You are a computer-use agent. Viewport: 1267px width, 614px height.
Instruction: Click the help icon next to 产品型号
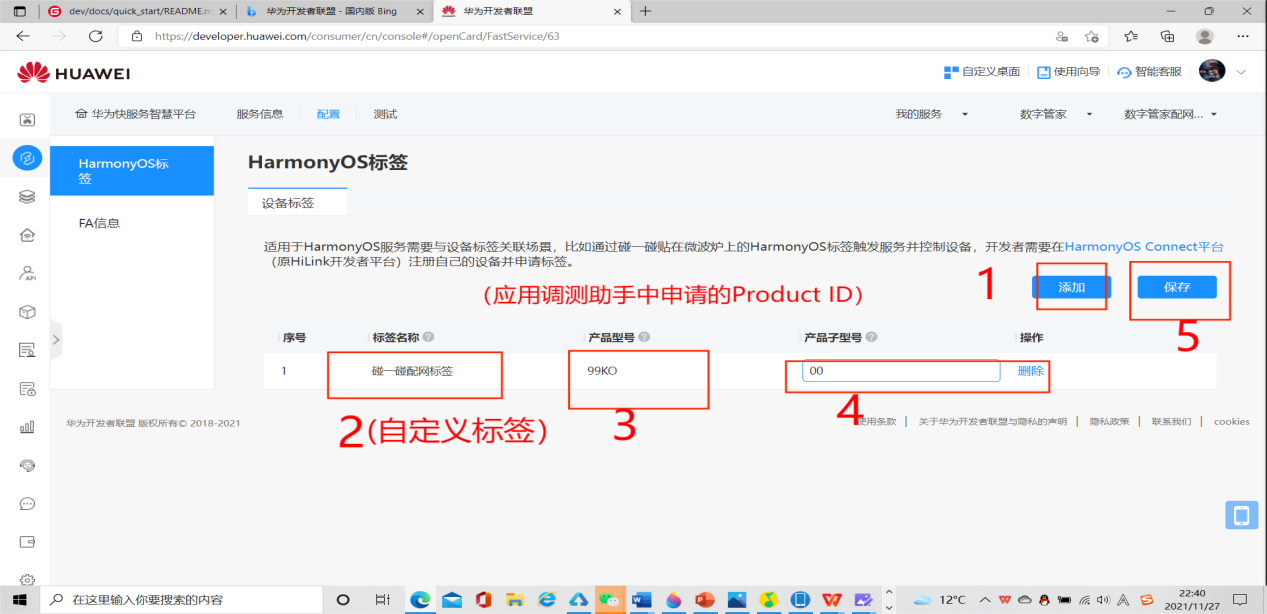click(644, 338)
